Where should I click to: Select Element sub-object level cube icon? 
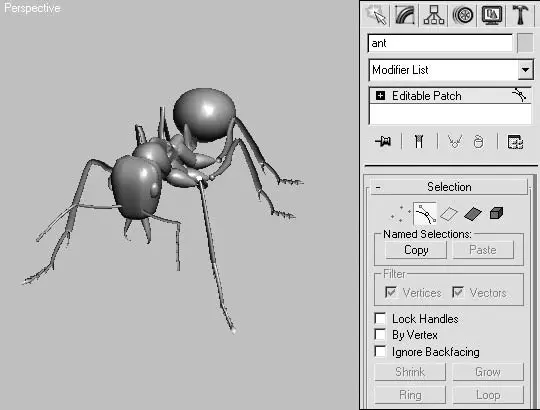coord(496,213)
